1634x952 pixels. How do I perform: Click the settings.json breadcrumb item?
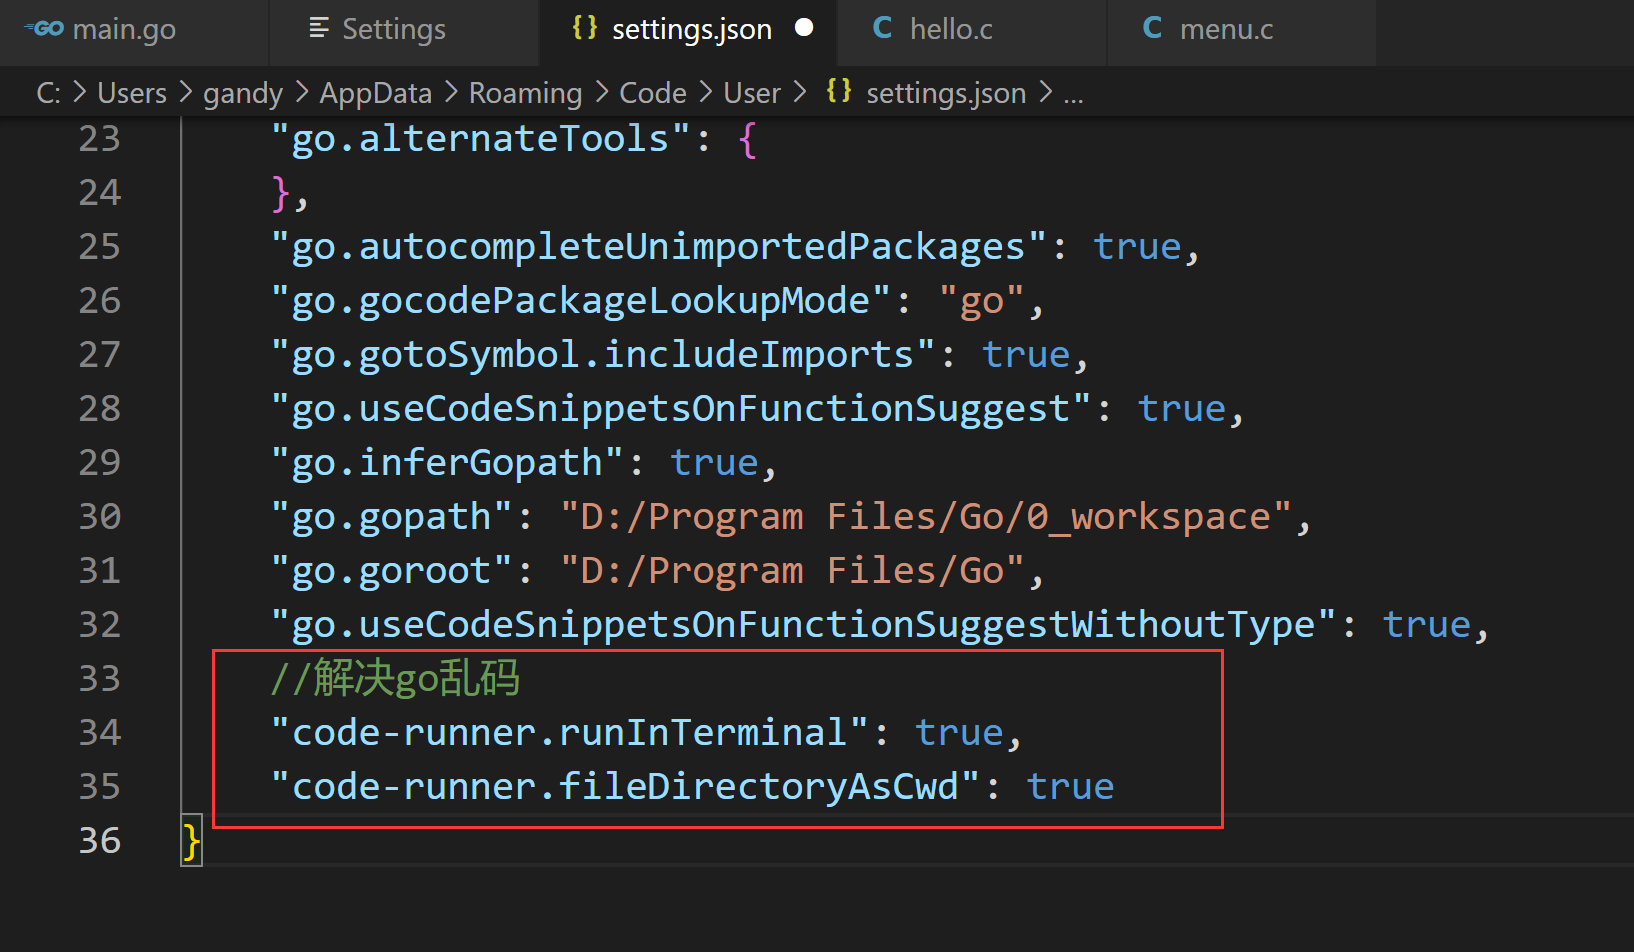click(x=945, y=93)
